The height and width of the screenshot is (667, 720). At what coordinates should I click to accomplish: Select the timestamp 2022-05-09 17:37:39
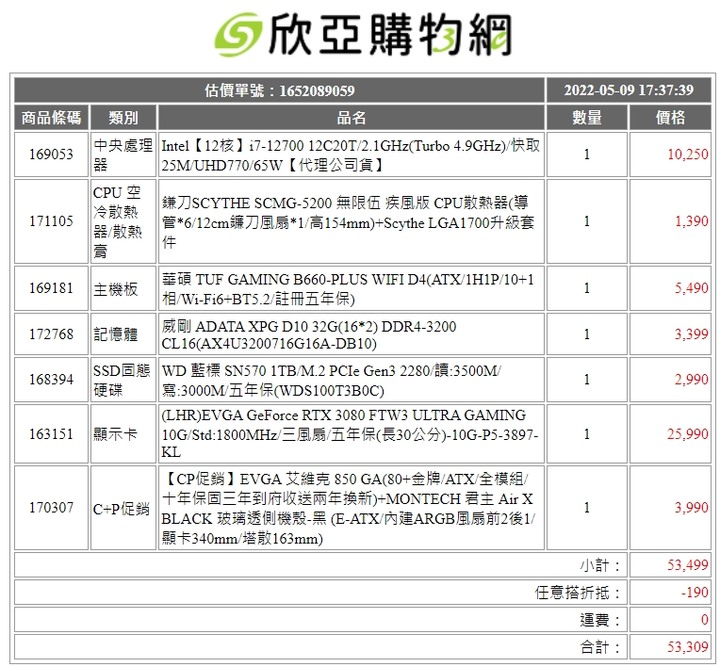(629, 90)
